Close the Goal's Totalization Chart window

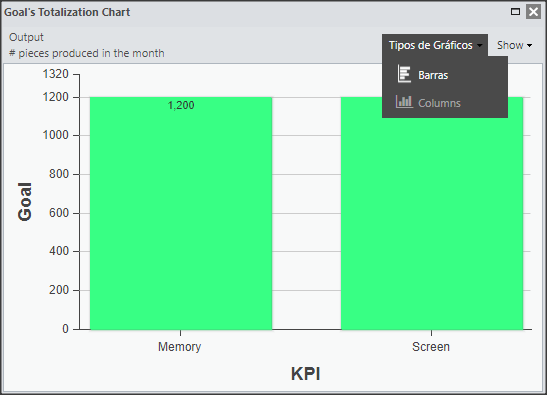(533, 12)
